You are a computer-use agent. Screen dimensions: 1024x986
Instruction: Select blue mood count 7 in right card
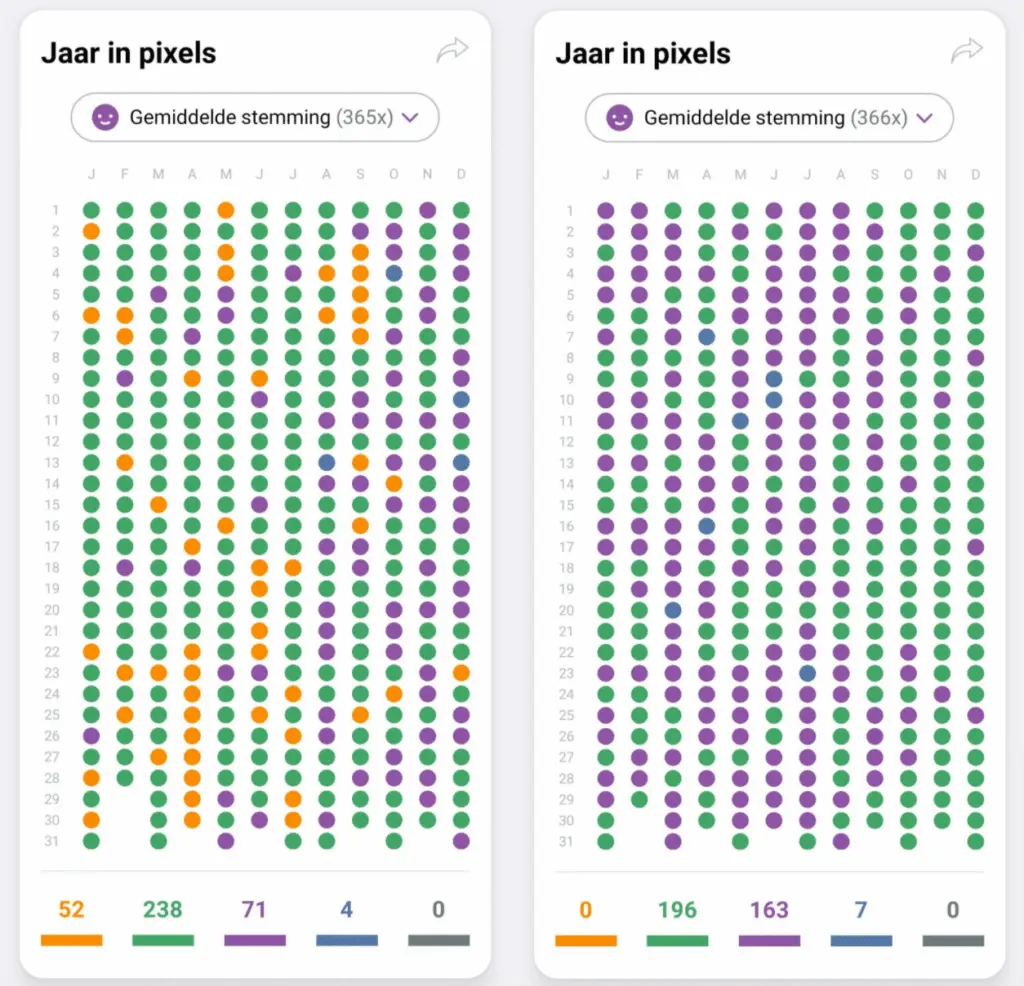(x=861, y=910)
